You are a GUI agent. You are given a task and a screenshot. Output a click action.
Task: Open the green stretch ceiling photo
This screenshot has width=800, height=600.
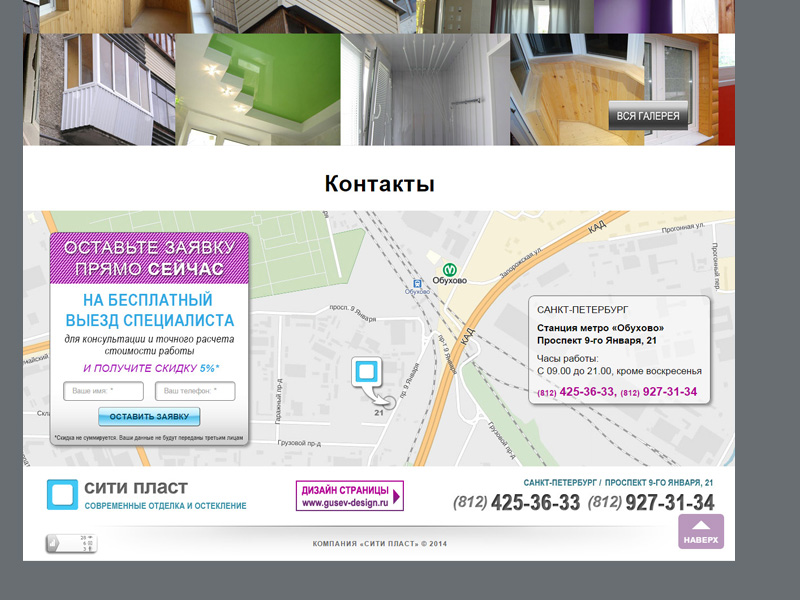(x=258, y=89)
